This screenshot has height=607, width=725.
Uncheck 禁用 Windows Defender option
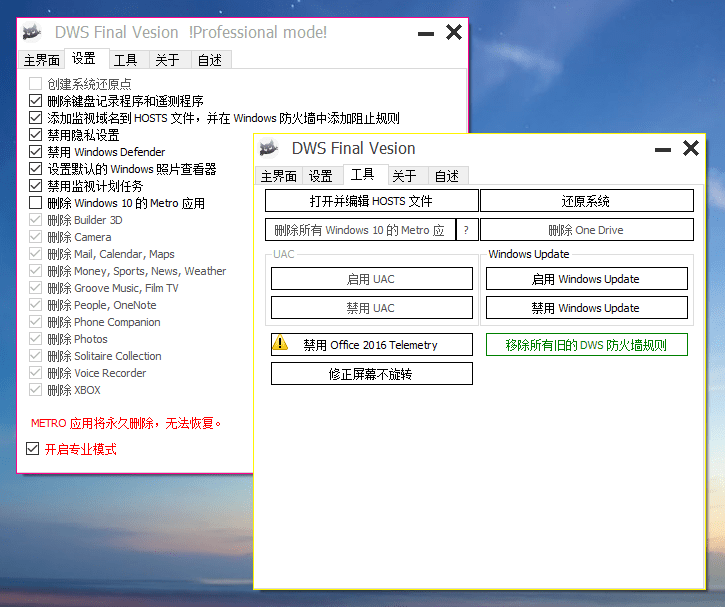[x=36, y=152]
